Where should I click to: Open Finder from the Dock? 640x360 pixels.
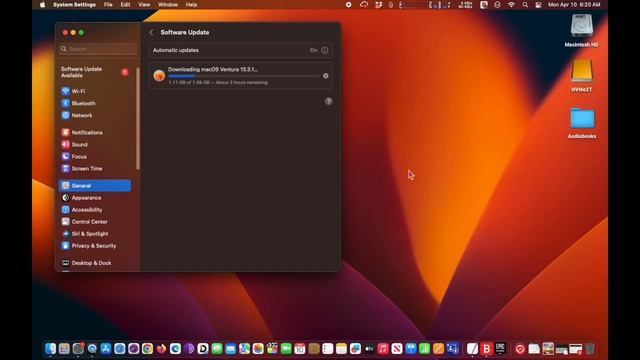(x=50, y=349)
